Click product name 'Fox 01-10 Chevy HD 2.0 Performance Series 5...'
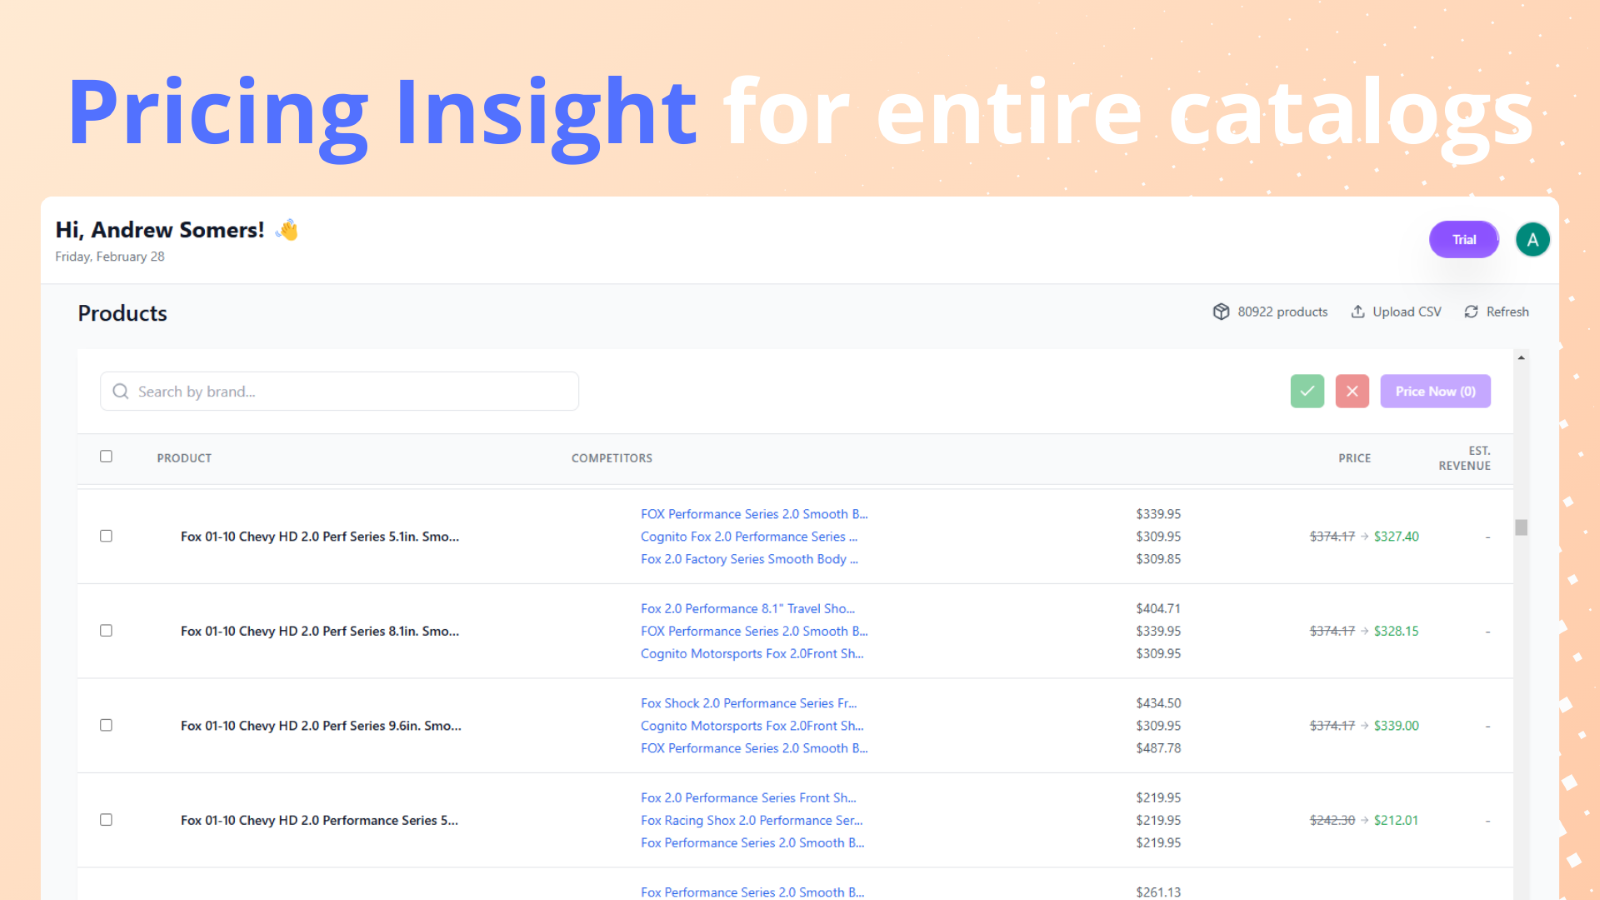This screenshot has width=1600, height=900. 320,821
